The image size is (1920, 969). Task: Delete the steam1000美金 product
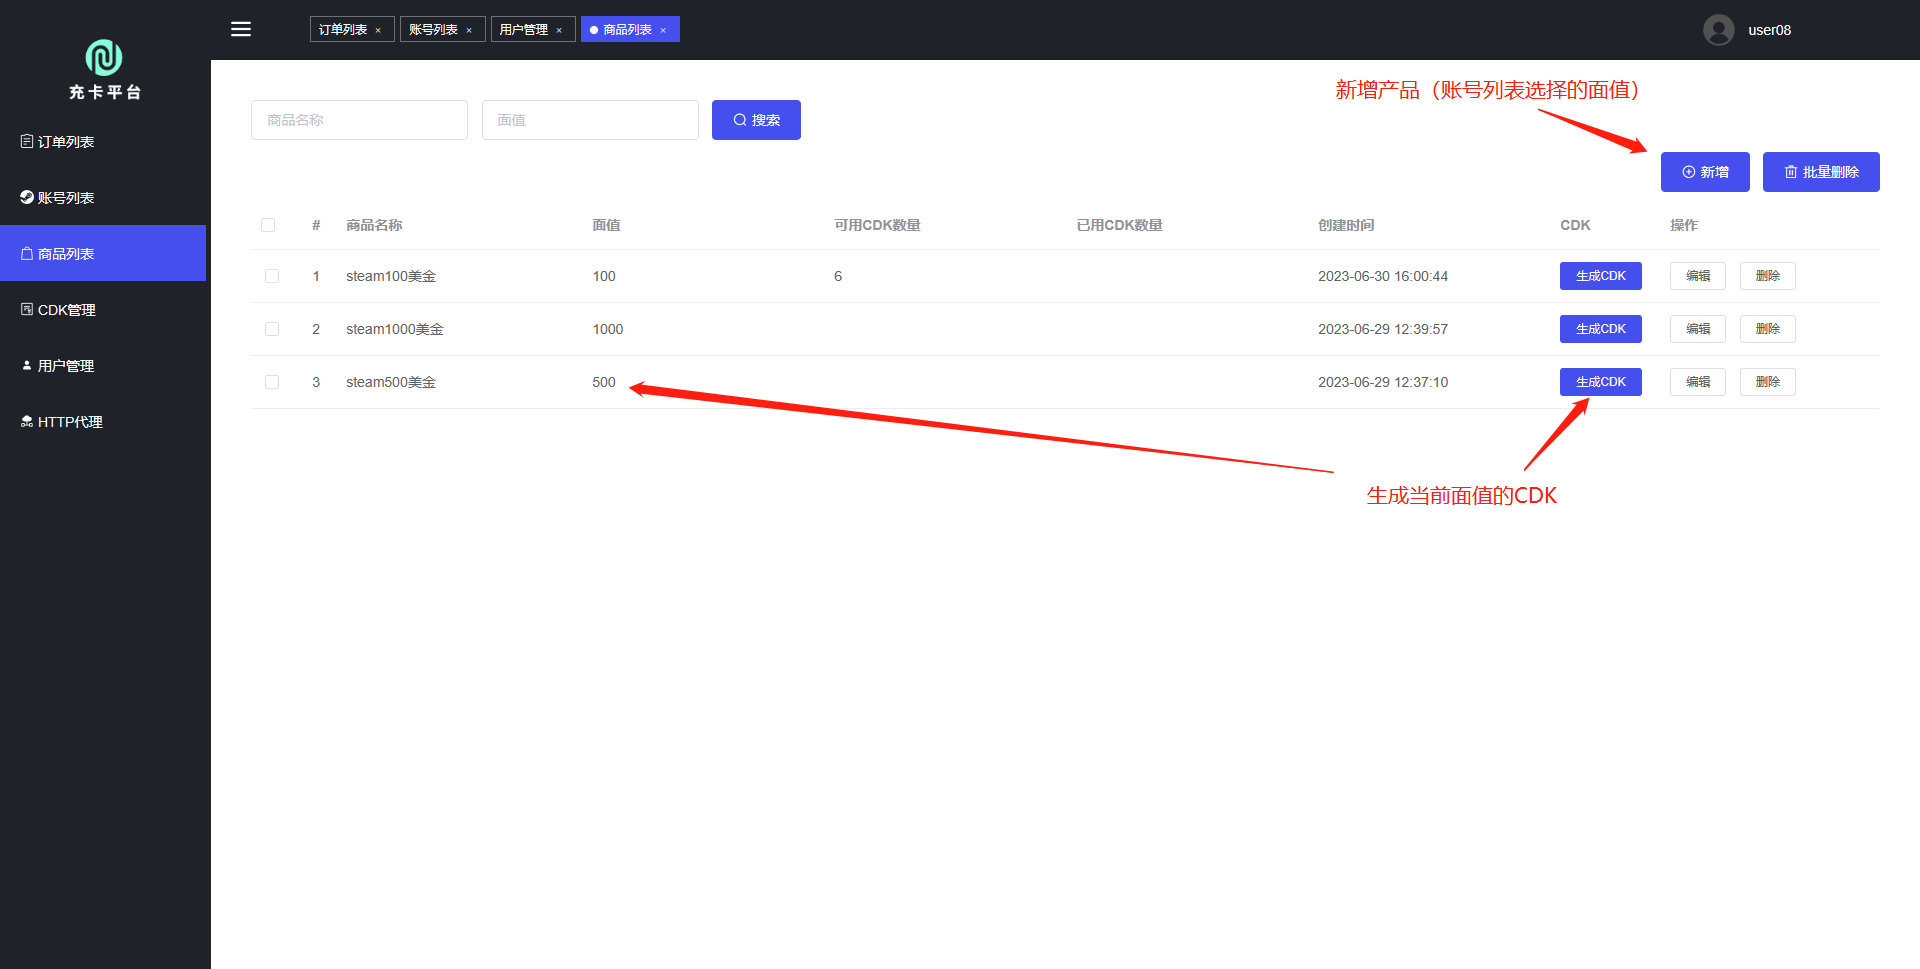click(1768, 329)
